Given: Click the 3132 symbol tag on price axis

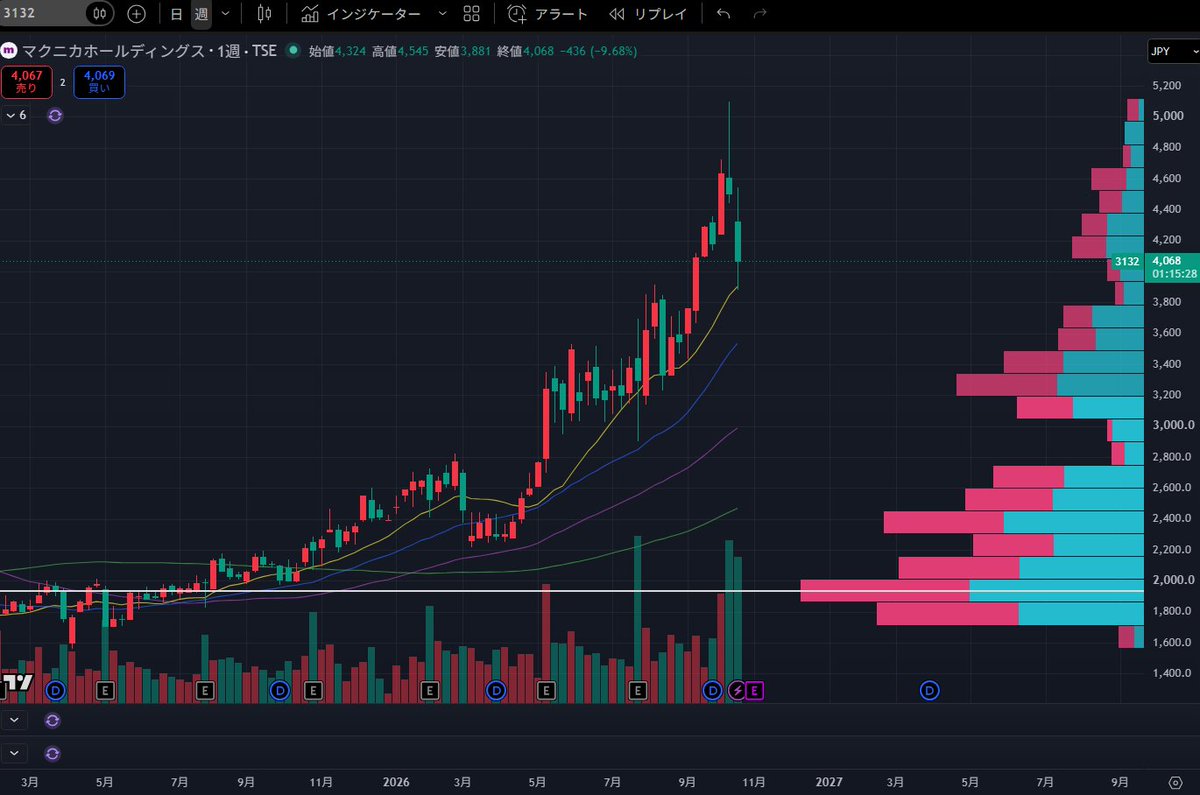Looking at the screenshot, I should coord(1127,262).
